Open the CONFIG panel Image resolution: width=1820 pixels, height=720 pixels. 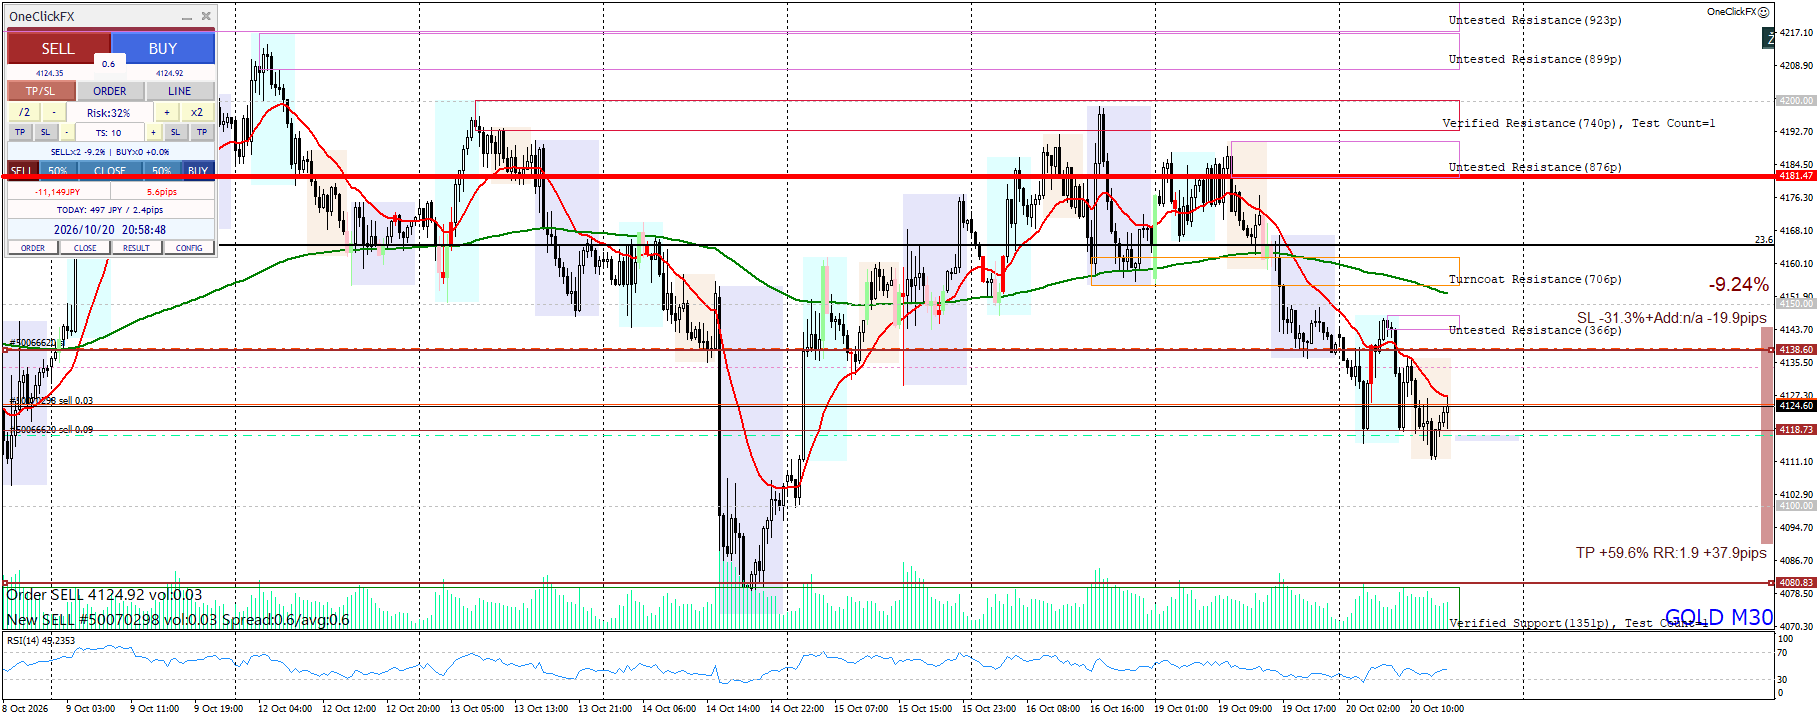[189, 248]
